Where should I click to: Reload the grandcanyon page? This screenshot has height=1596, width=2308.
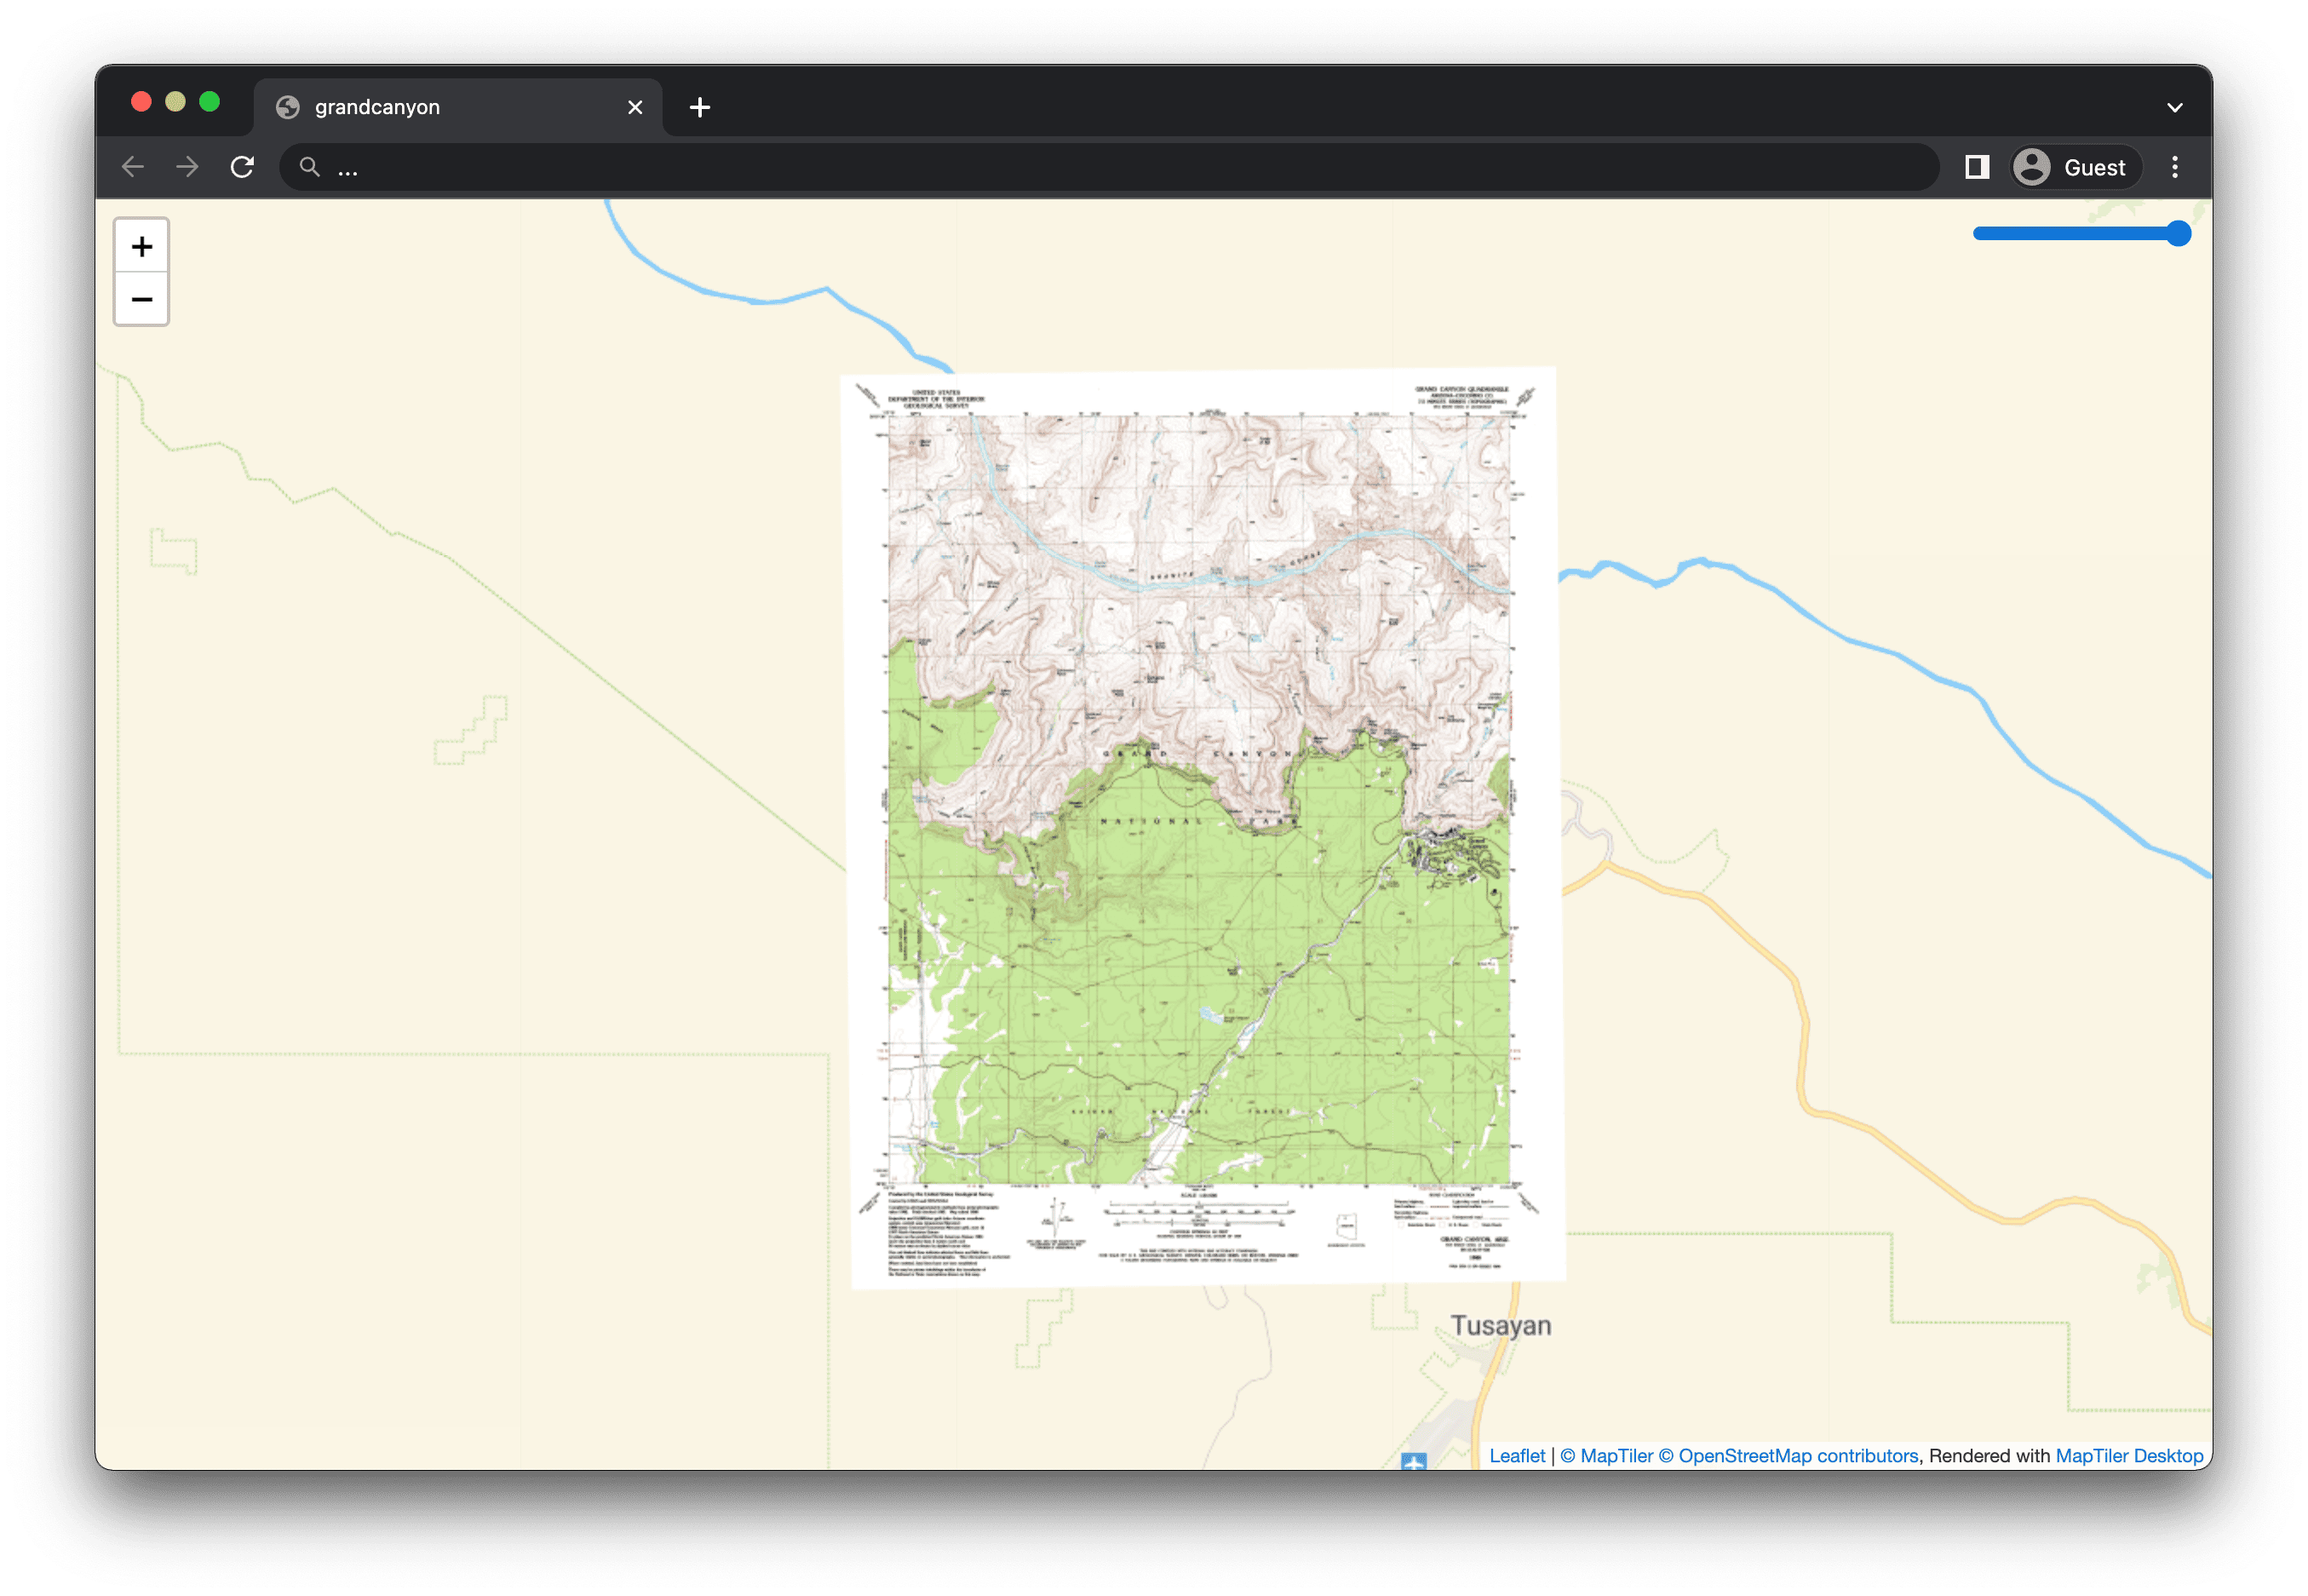coord(243,167)
